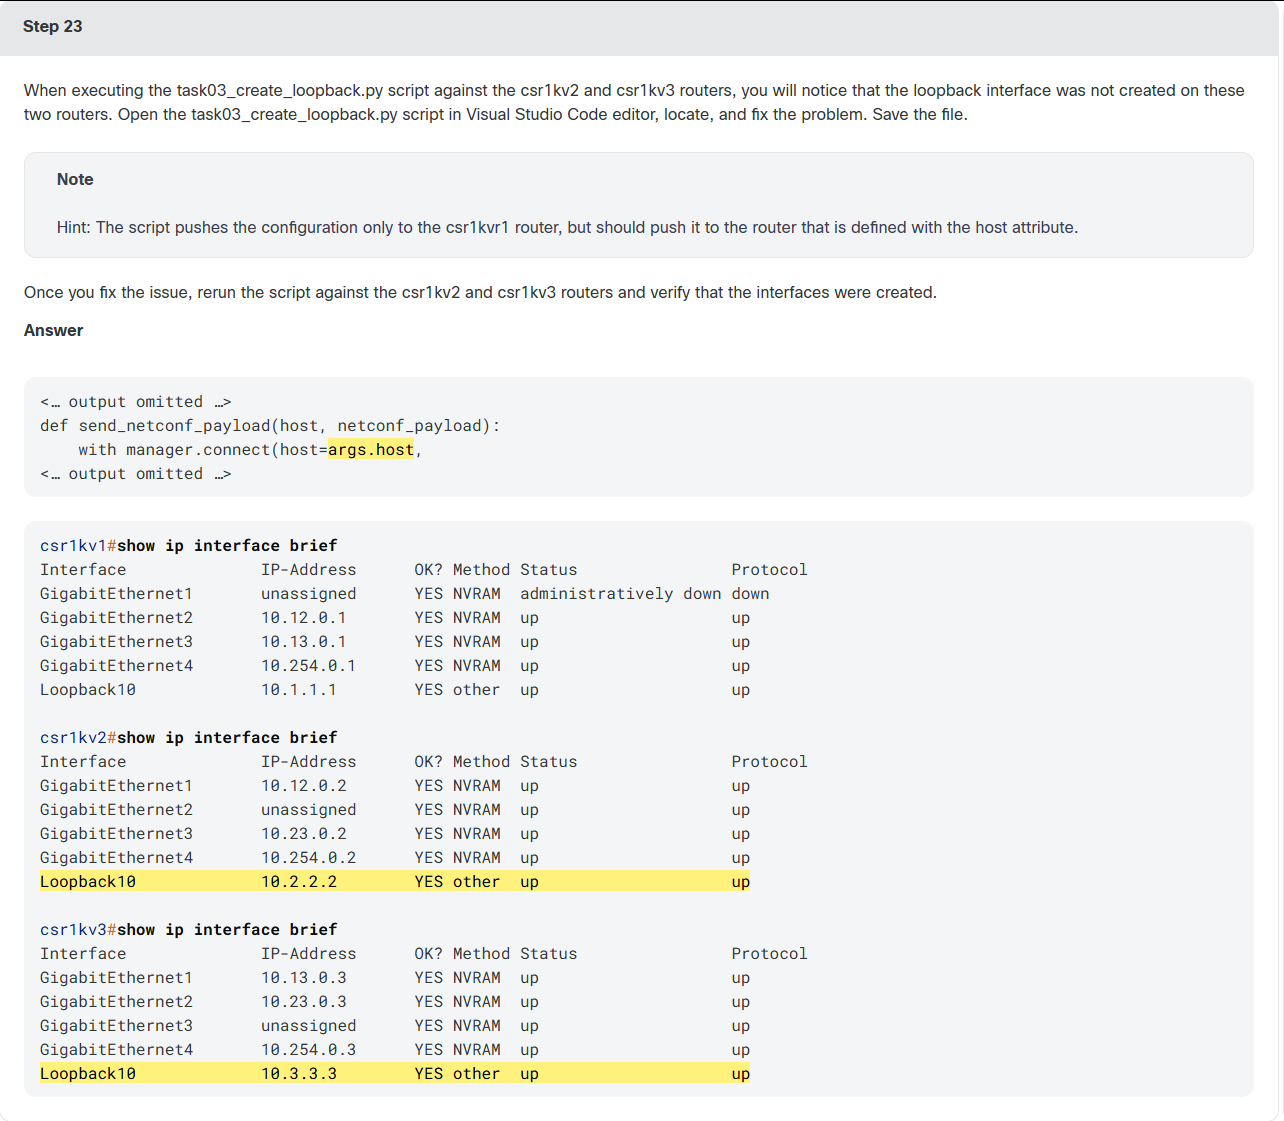Click IP address 10.13.0.1
This screenshot has height=1121, width=1284.
304,642
